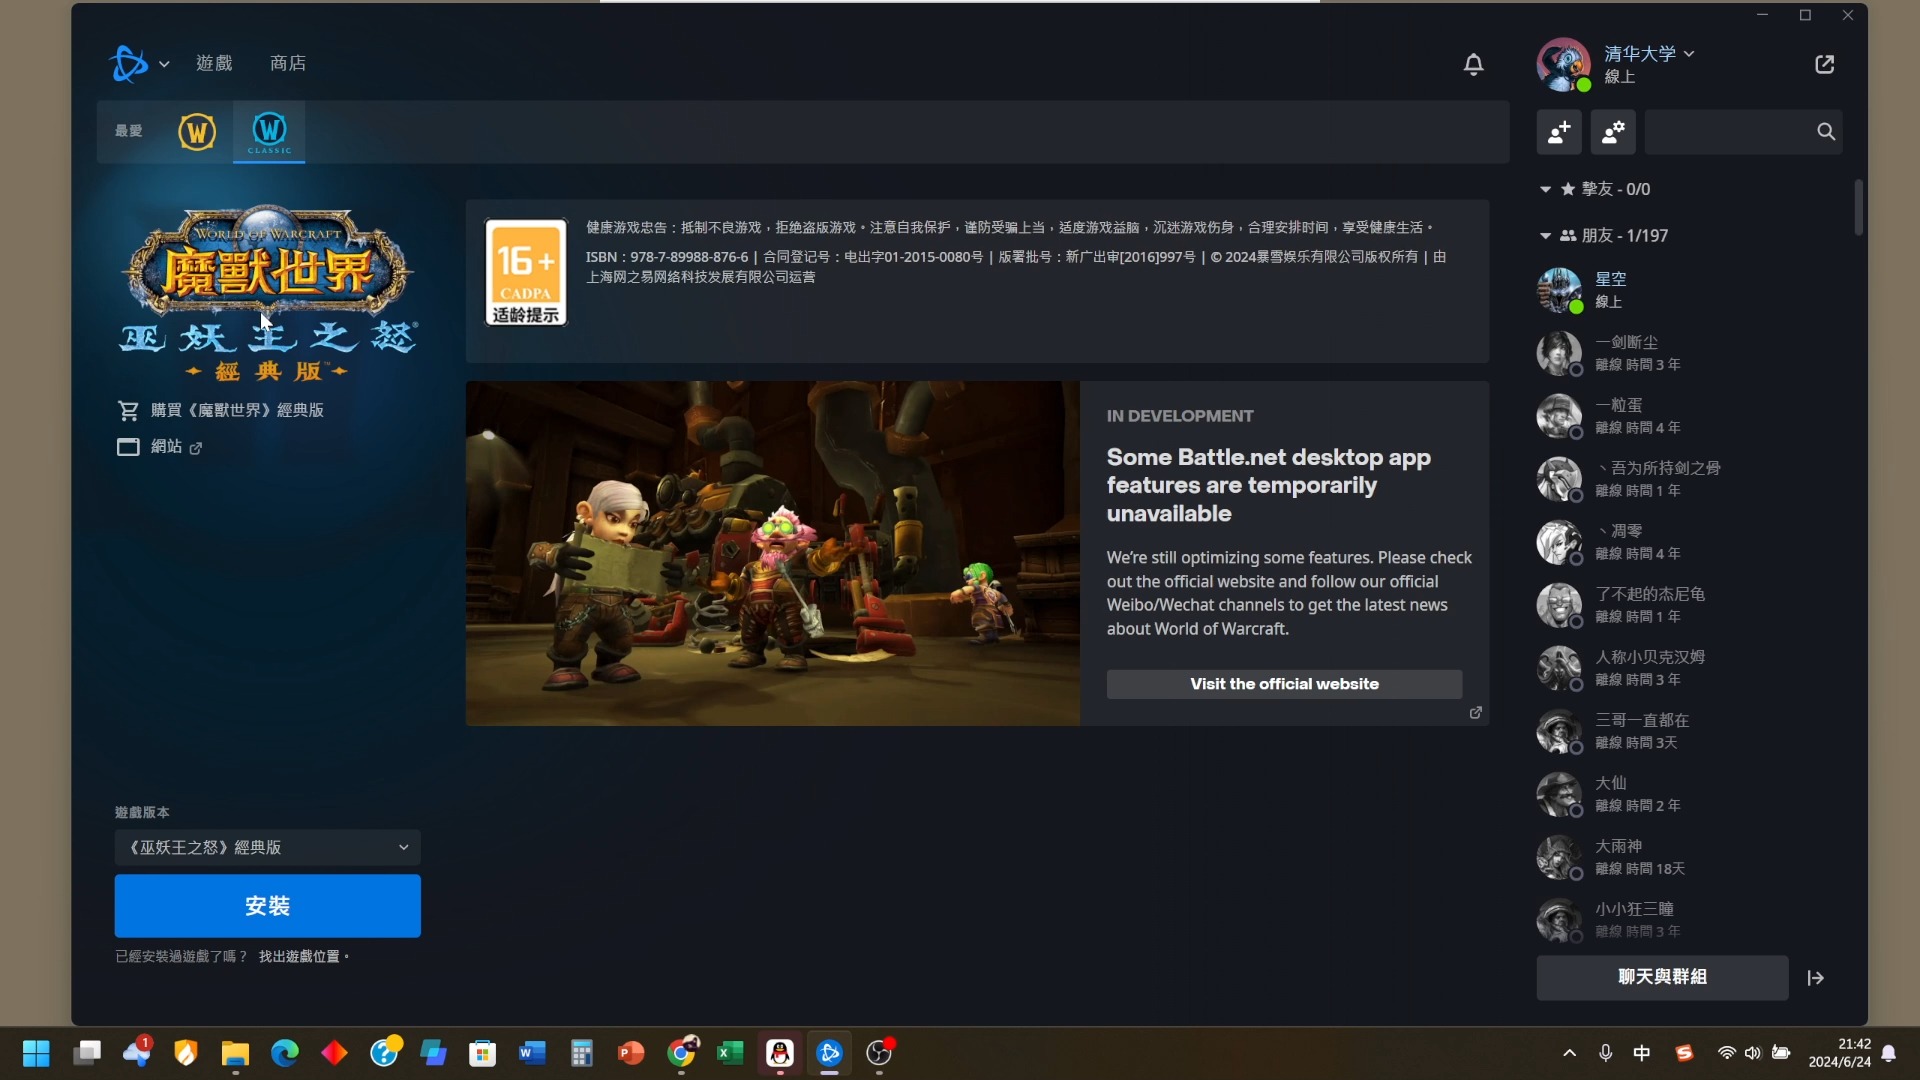Screen dimensions: 1920x1080
Task: Open Task View from taskbar
Action: 87,1053
